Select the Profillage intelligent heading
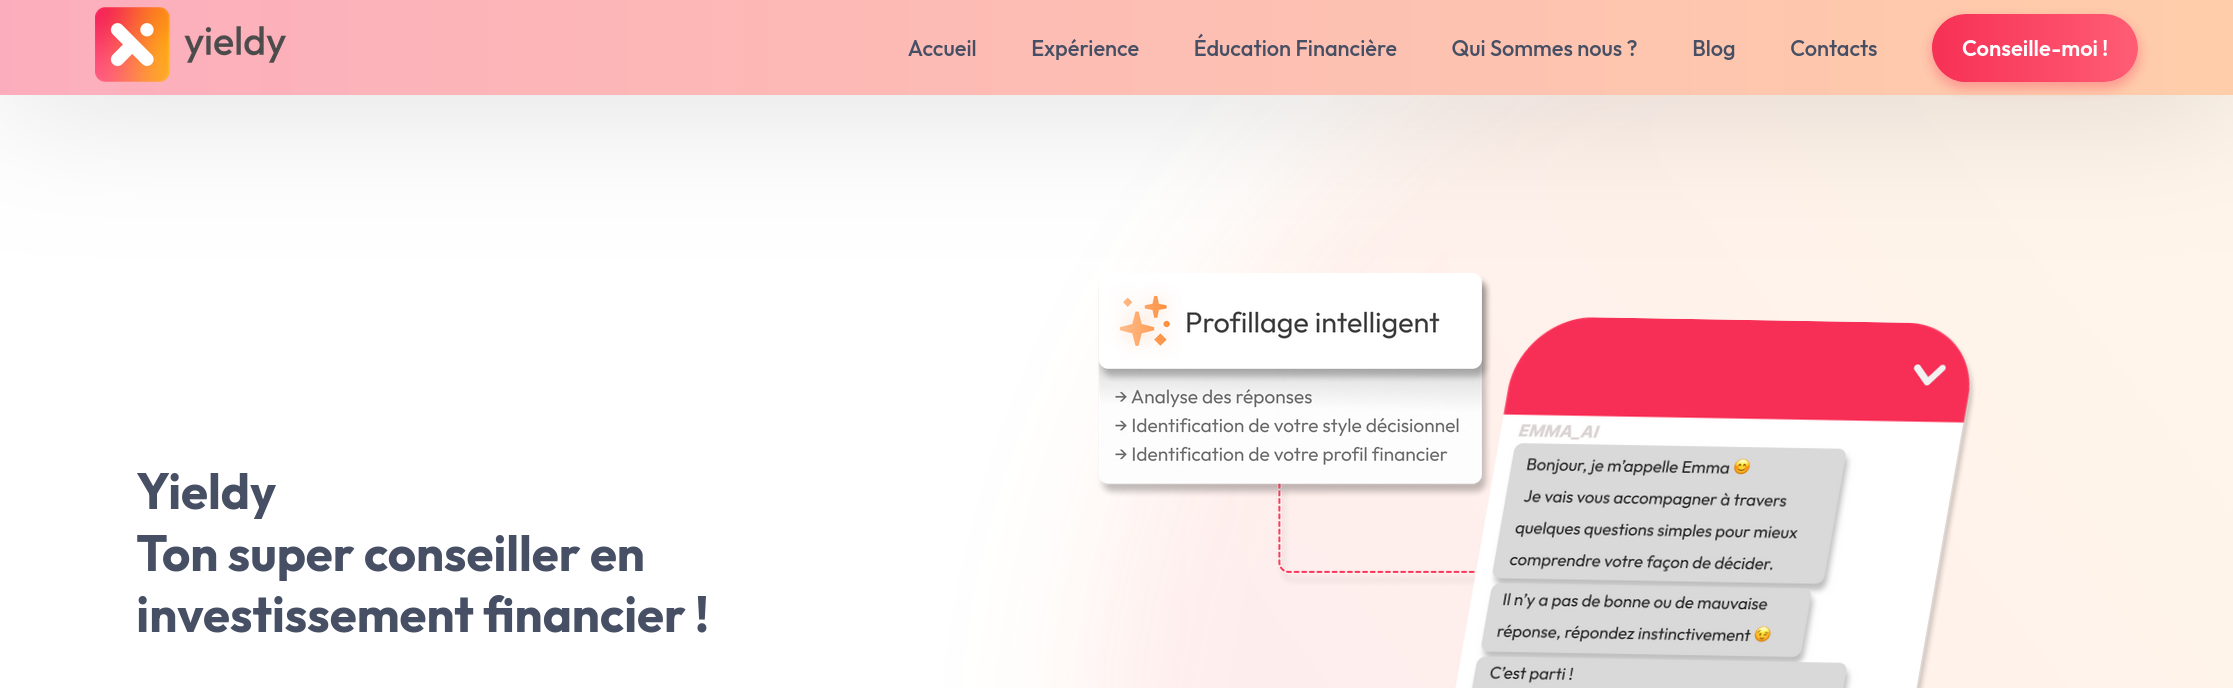This screenshot has width=2233, height=688. click(x=1312, y=322)
